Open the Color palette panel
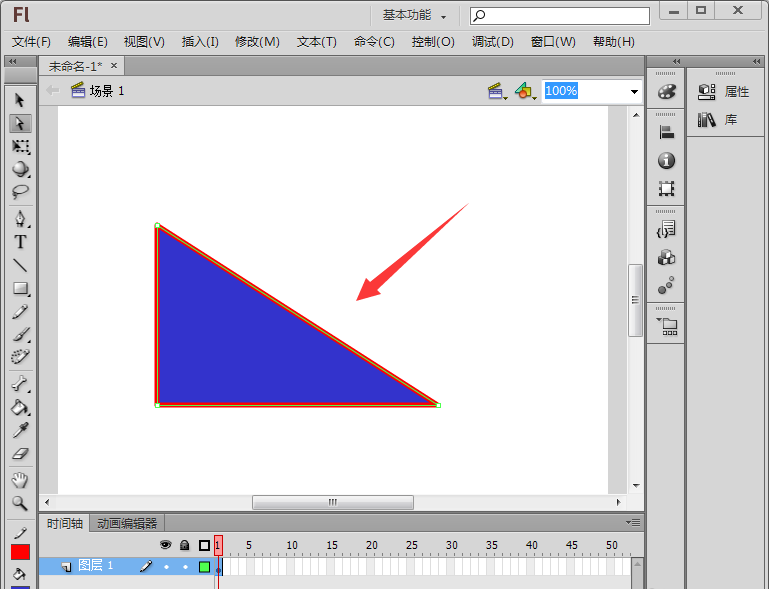 666,92
